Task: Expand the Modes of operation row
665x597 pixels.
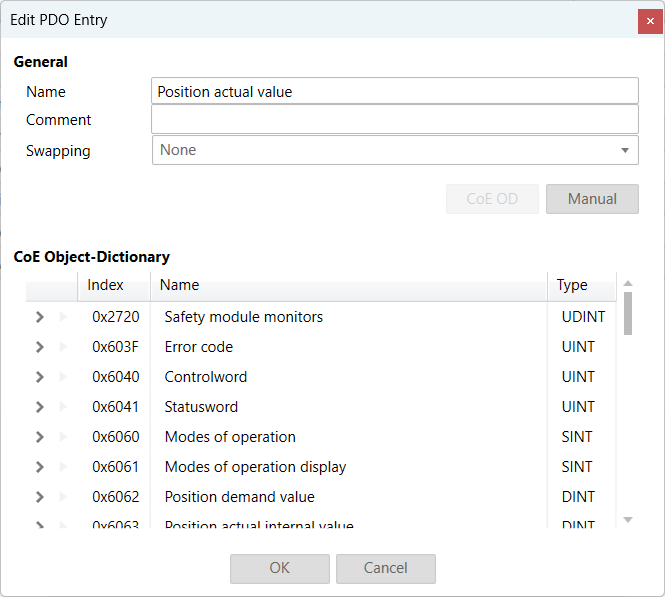Action: tap(40, 437)
